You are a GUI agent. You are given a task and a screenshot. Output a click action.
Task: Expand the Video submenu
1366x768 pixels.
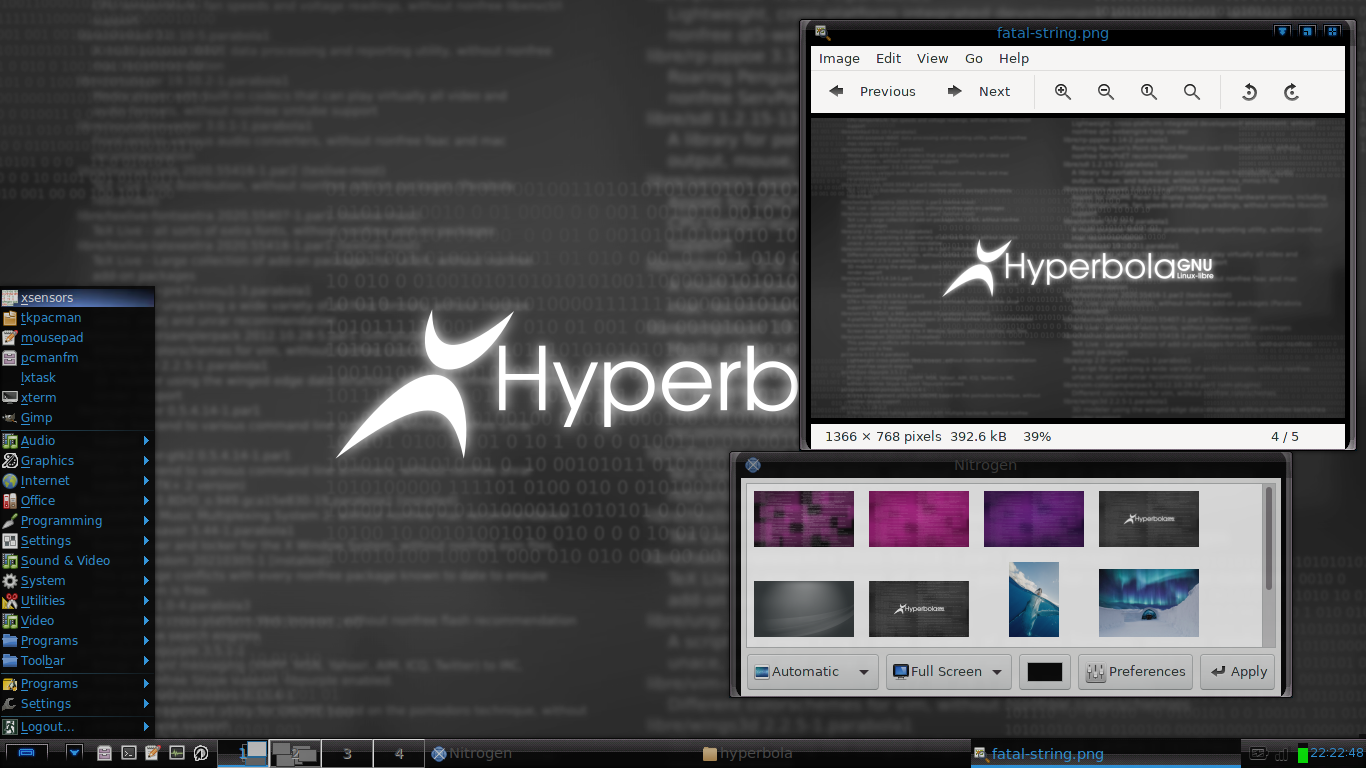[x=77, y=621]
